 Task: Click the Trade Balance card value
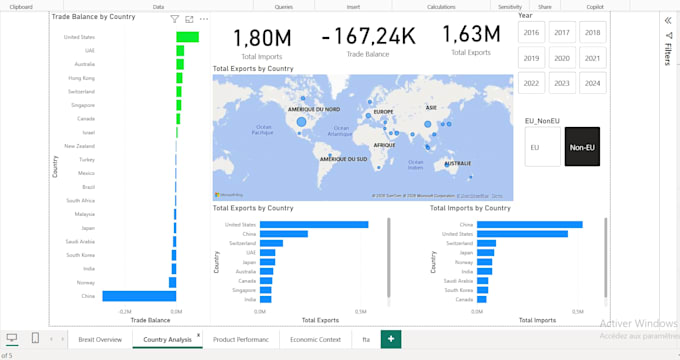point(368,36)
